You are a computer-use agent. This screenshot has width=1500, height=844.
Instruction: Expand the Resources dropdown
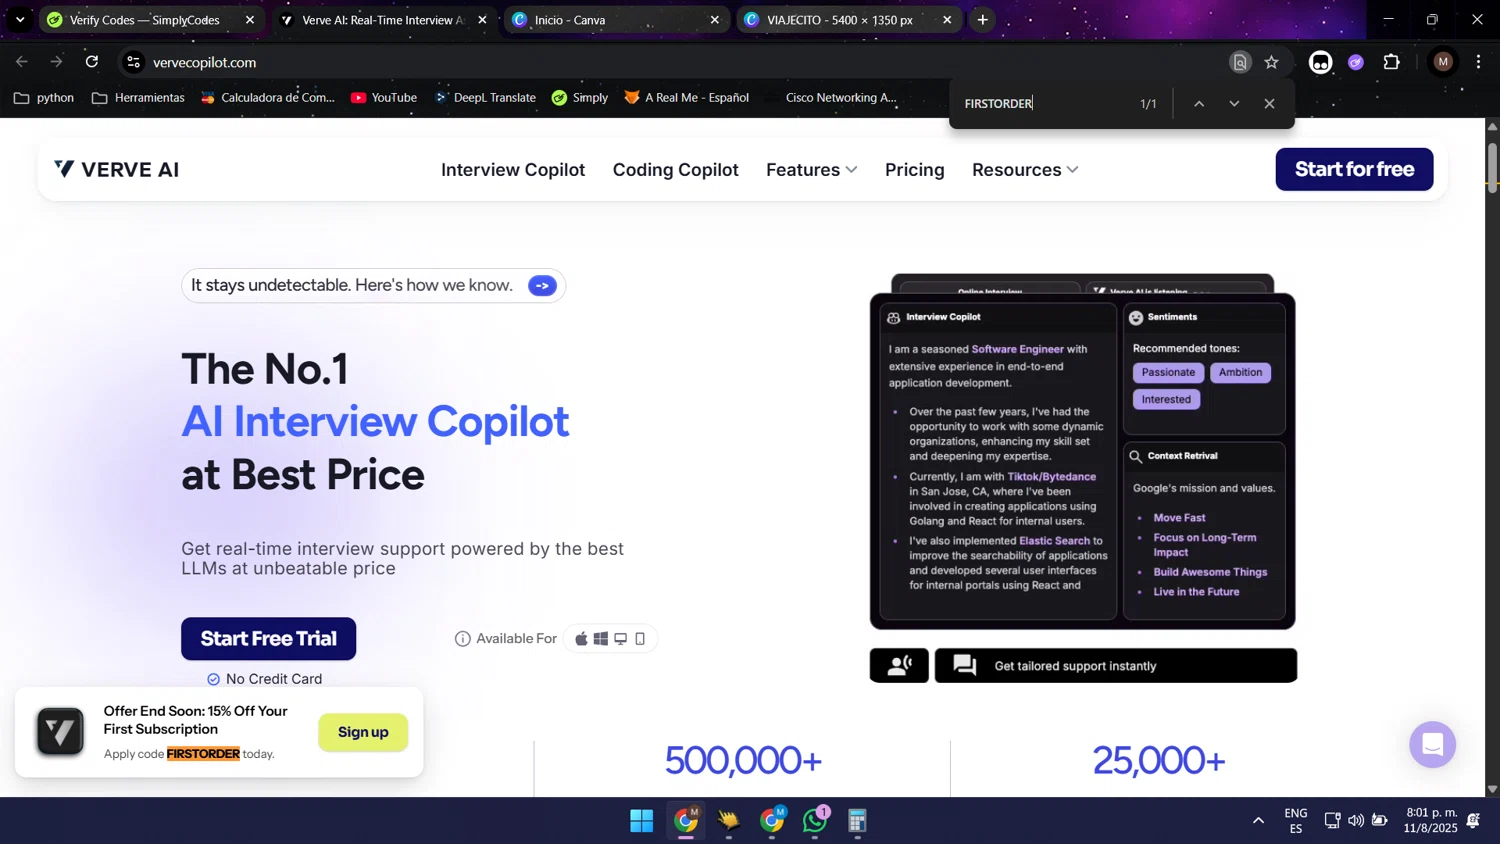tap(1025, 170)
